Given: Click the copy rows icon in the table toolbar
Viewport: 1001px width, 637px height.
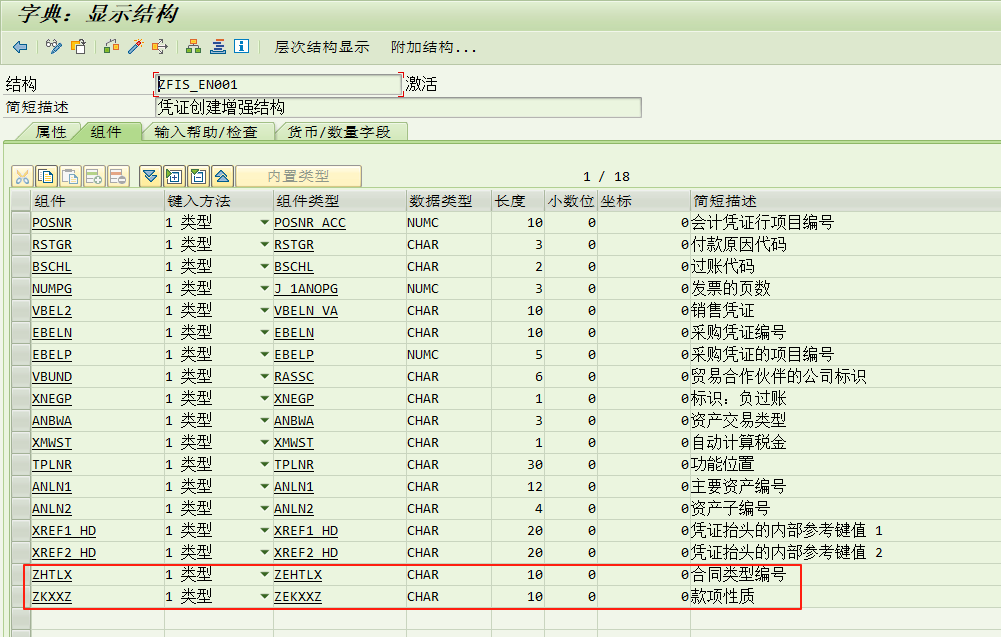Looking at the screenshot, I should (x=44, y=176).
